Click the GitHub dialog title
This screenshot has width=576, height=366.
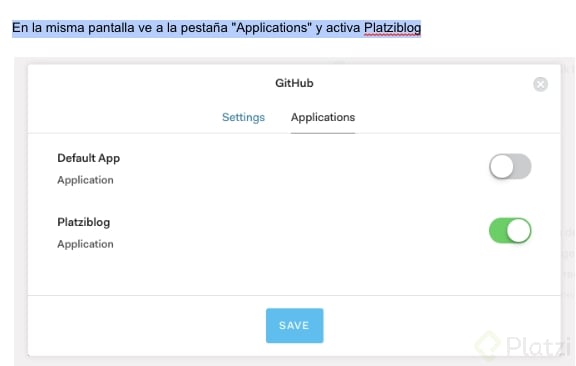pyautogui.click(x=294, y=83)
